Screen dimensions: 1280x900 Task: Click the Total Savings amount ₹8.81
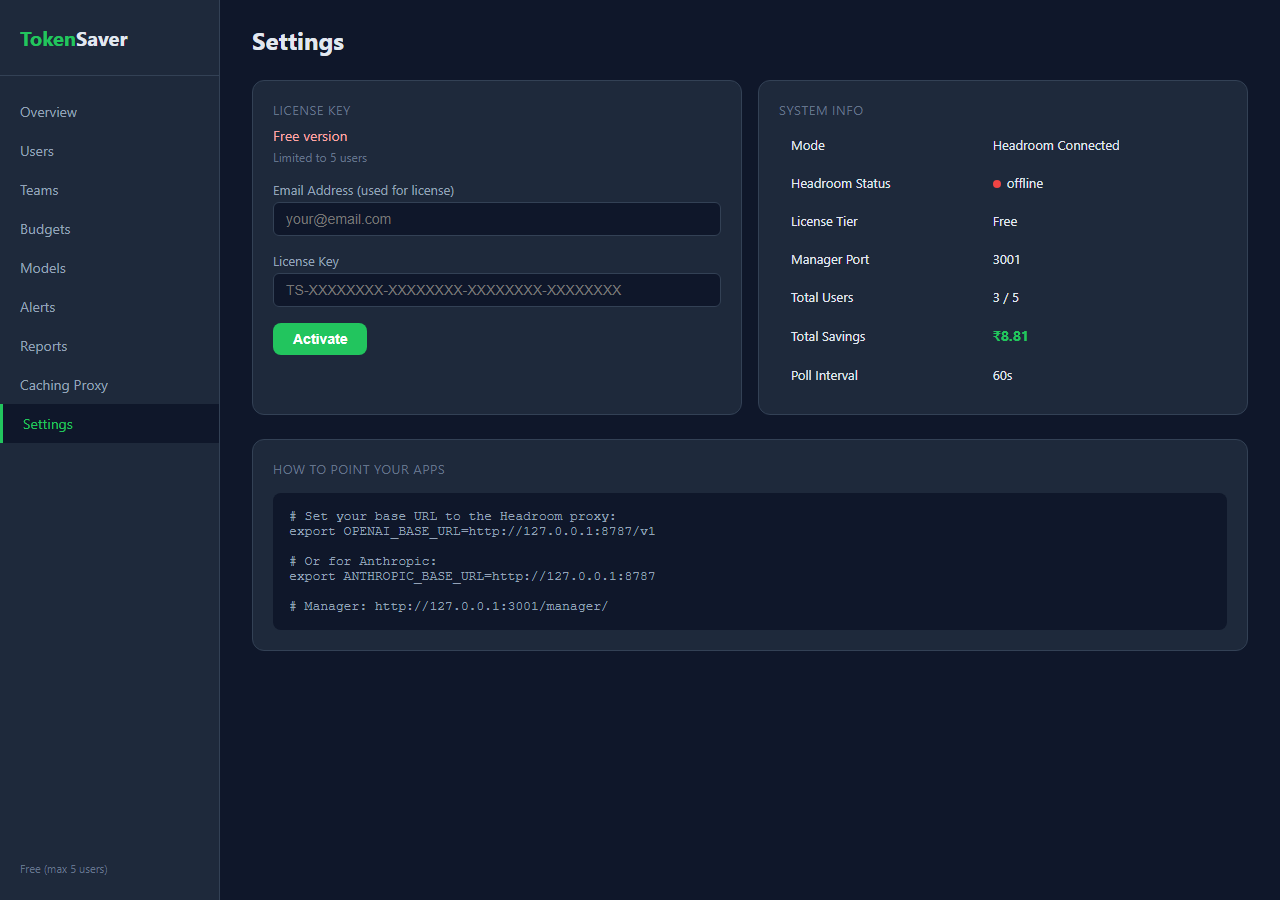point(1011,337)
